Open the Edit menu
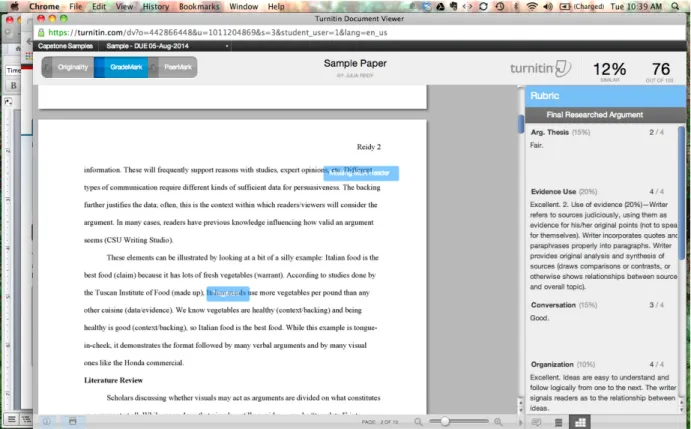This screenshot has width=691, height=429. tap(99, 6)
